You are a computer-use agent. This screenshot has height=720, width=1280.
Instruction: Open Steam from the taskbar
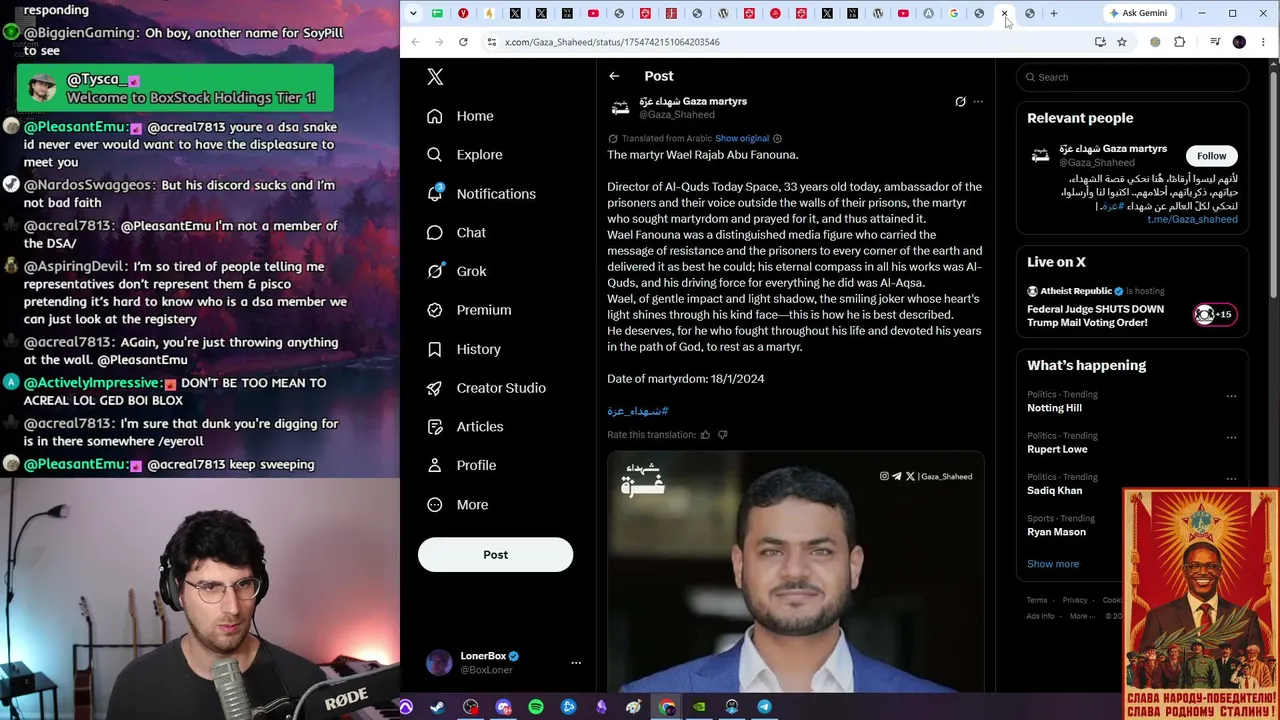pyautogui.click(x=437, y=707)
